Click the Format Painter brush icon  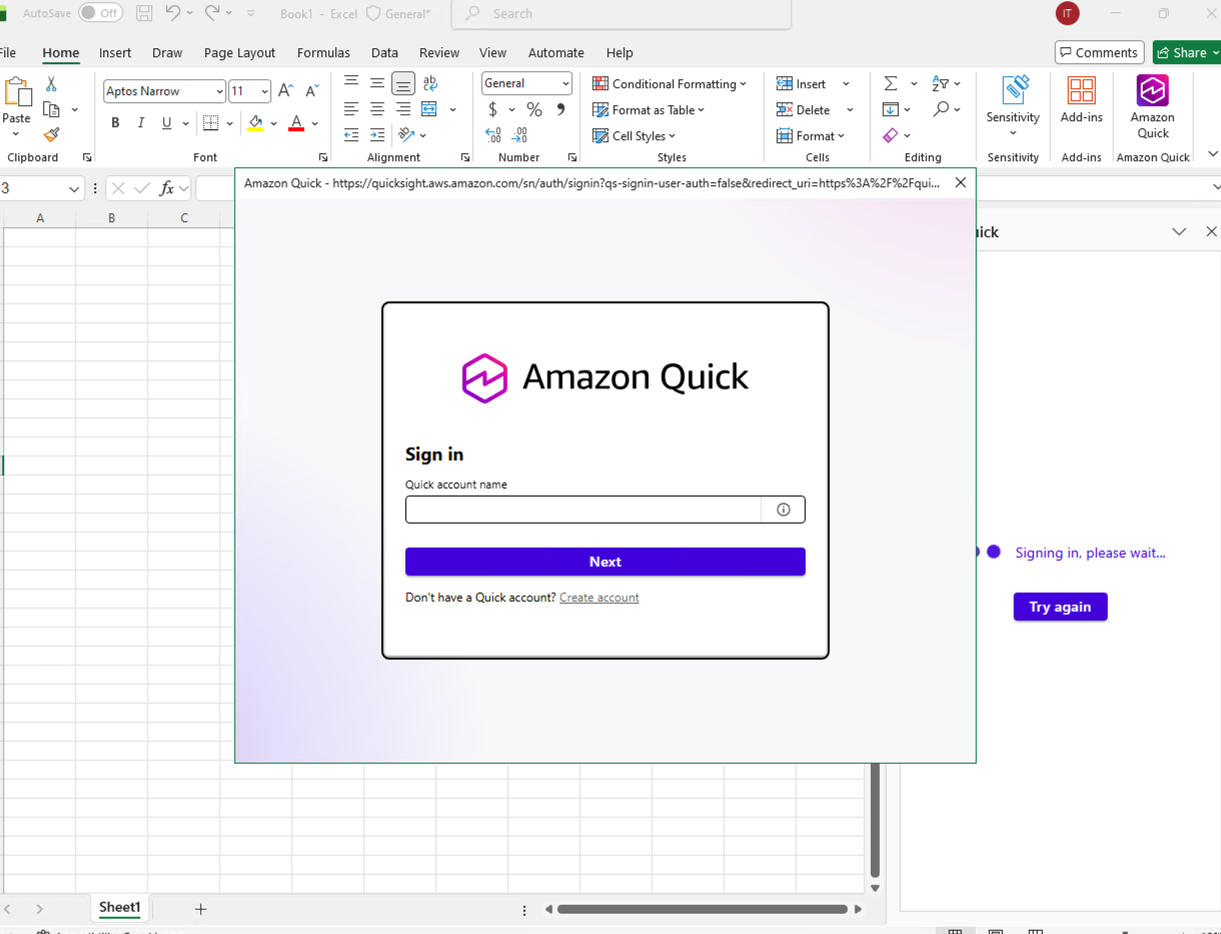click(51, 134)
